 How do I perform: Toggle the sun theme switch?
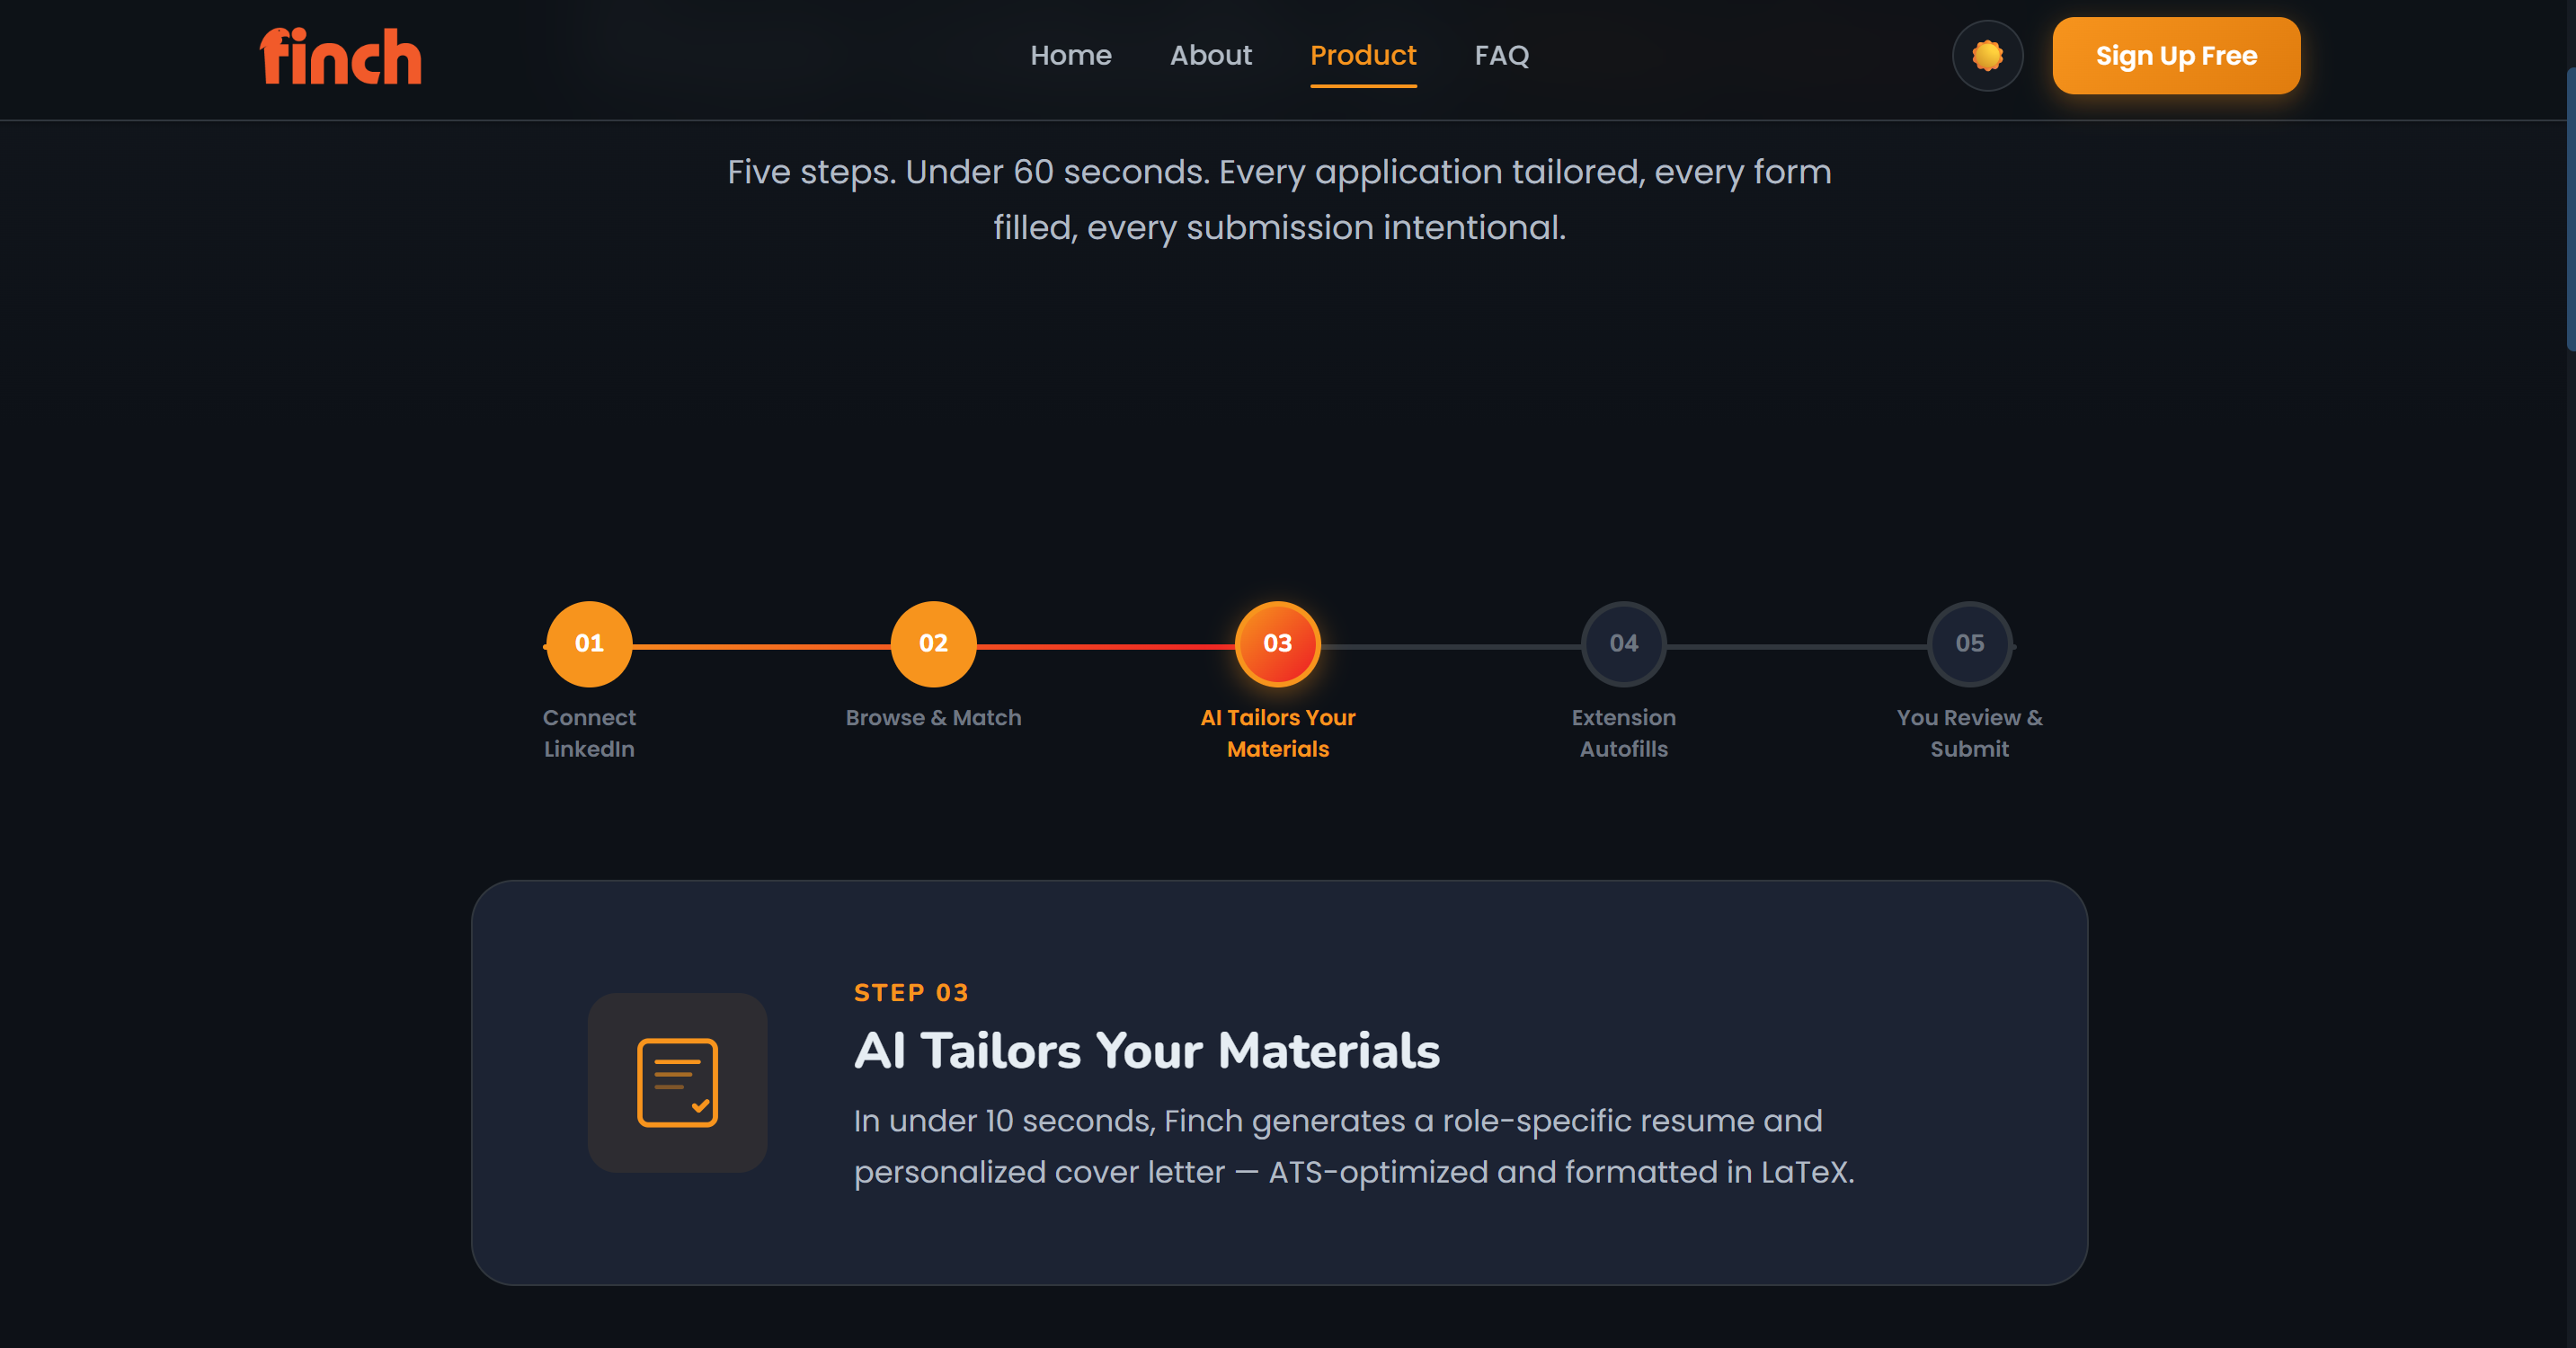coord(1987,56)
